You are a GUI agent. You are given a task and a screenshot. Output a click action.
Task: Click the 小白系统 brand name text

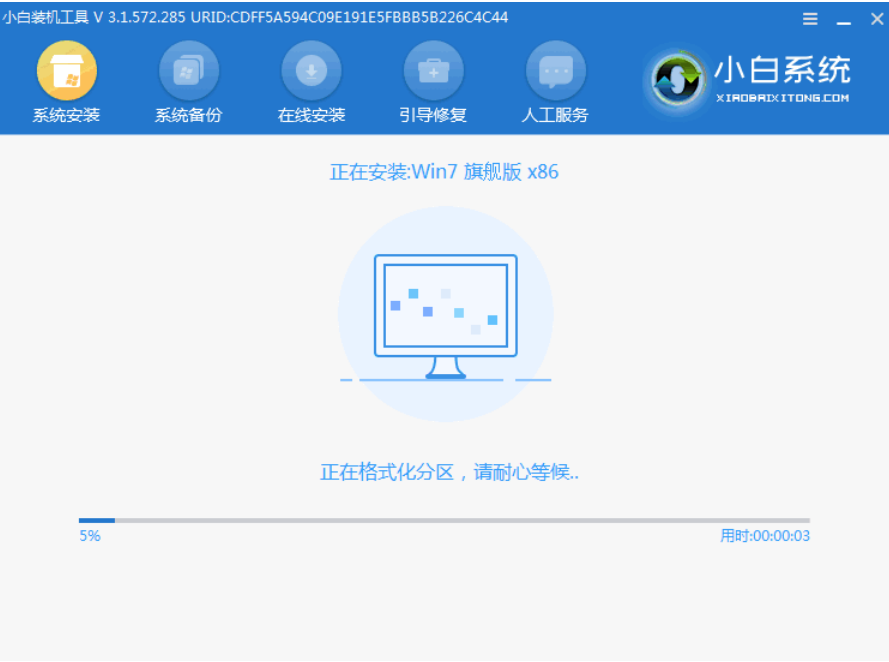pos(781,72)
